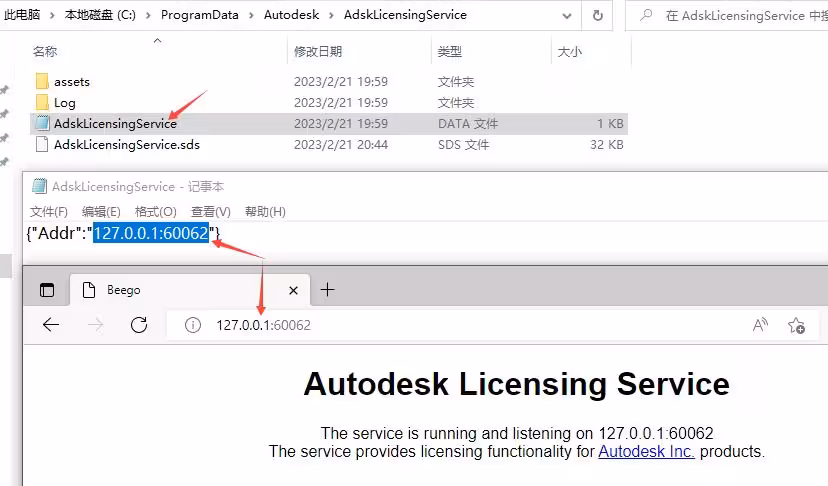Open Notepad 格式(O) menu
828x486 pixels.
pos(156,212)
